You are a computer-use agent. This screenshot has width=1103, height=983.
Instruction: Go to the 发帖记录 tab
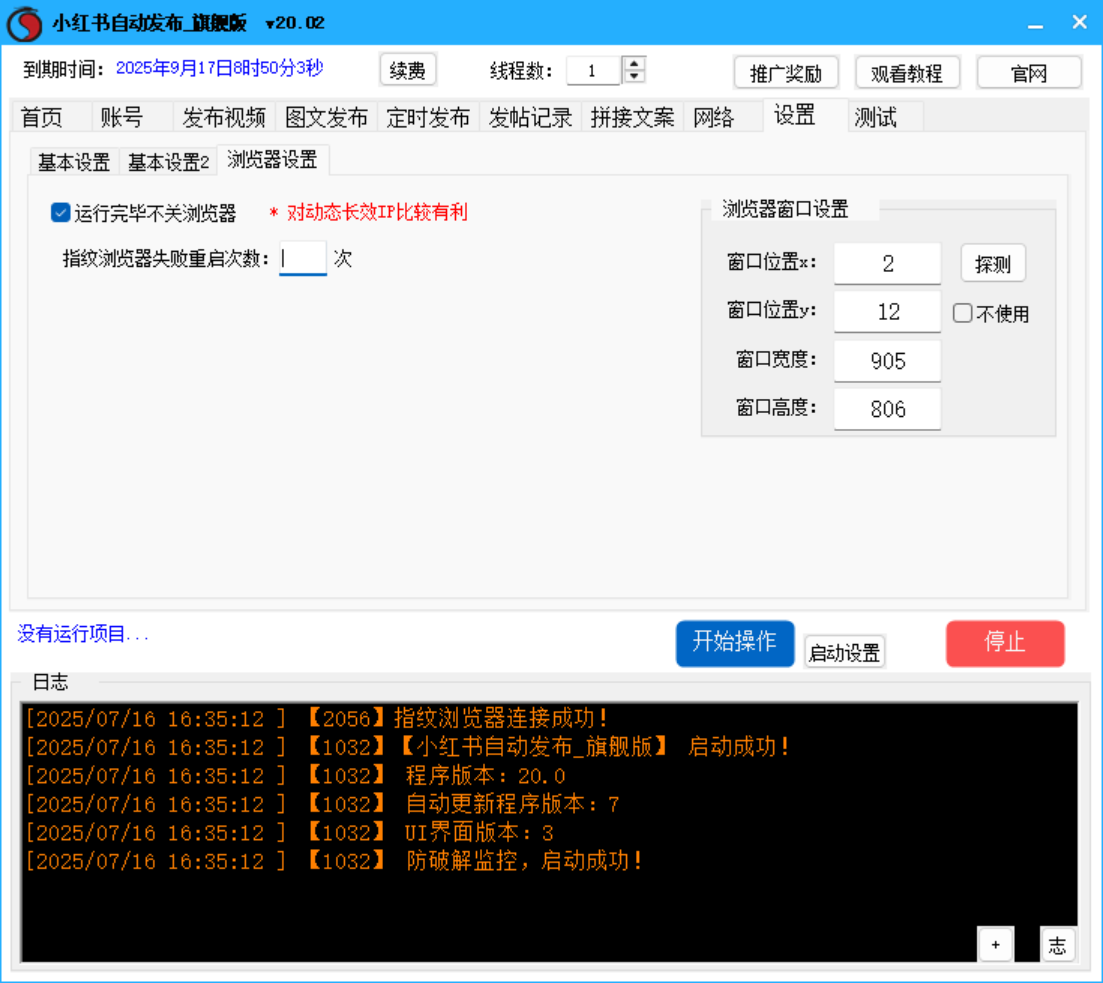click(x=530, y=117)
